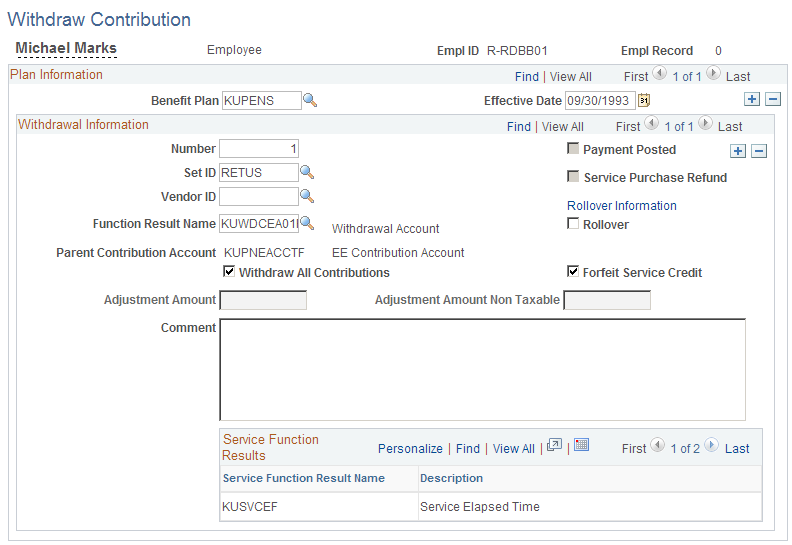Delete the Withdrawal Information row
792x545 pixels.
(x=759, y=151)
